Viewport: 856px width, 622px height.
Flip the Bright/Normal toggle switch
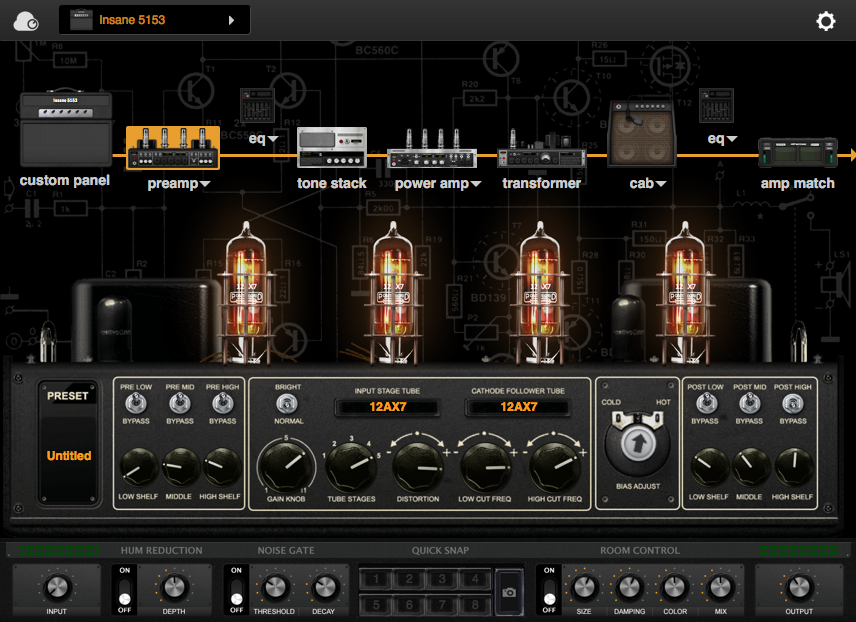287,404
